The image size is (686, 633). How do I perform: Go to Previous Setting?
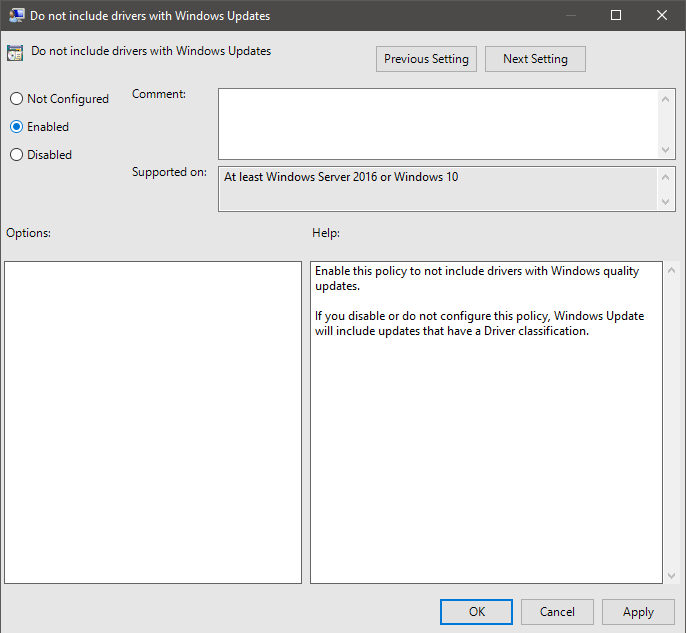pos(426,59)
